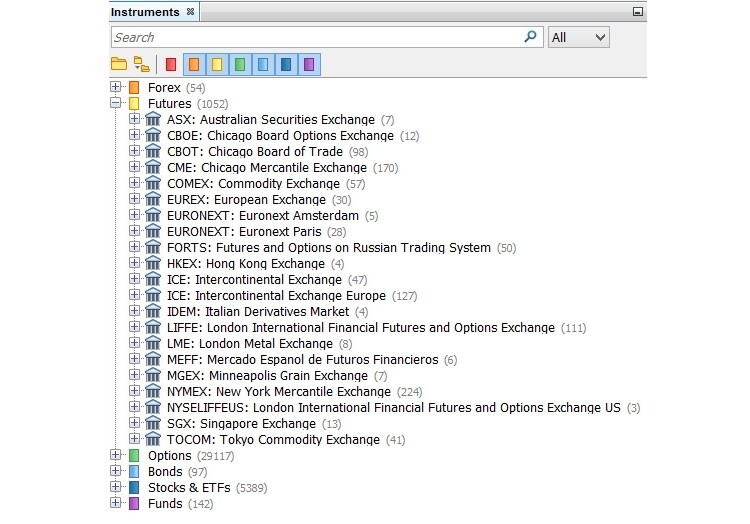This screenshot has height=524, width=750.
Task: Click the CBOE exchange building icon
Action: pos(153,135)
